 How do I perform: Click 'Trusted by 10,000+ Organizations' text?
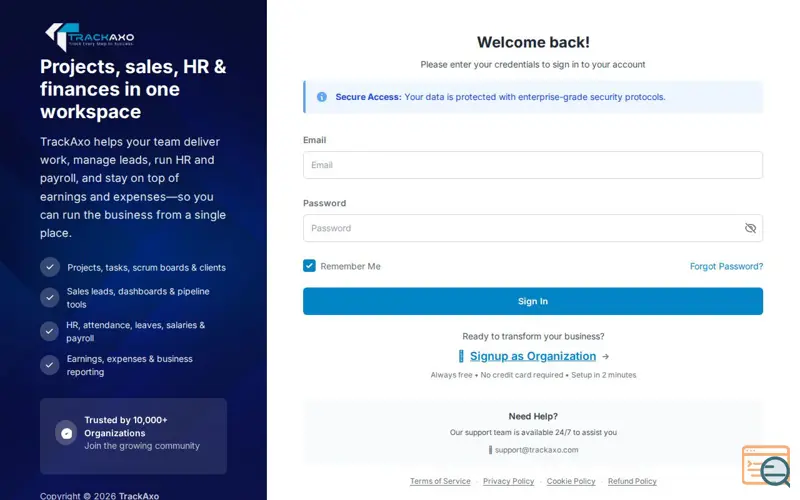pyautogui.click(x=126, y=427)
